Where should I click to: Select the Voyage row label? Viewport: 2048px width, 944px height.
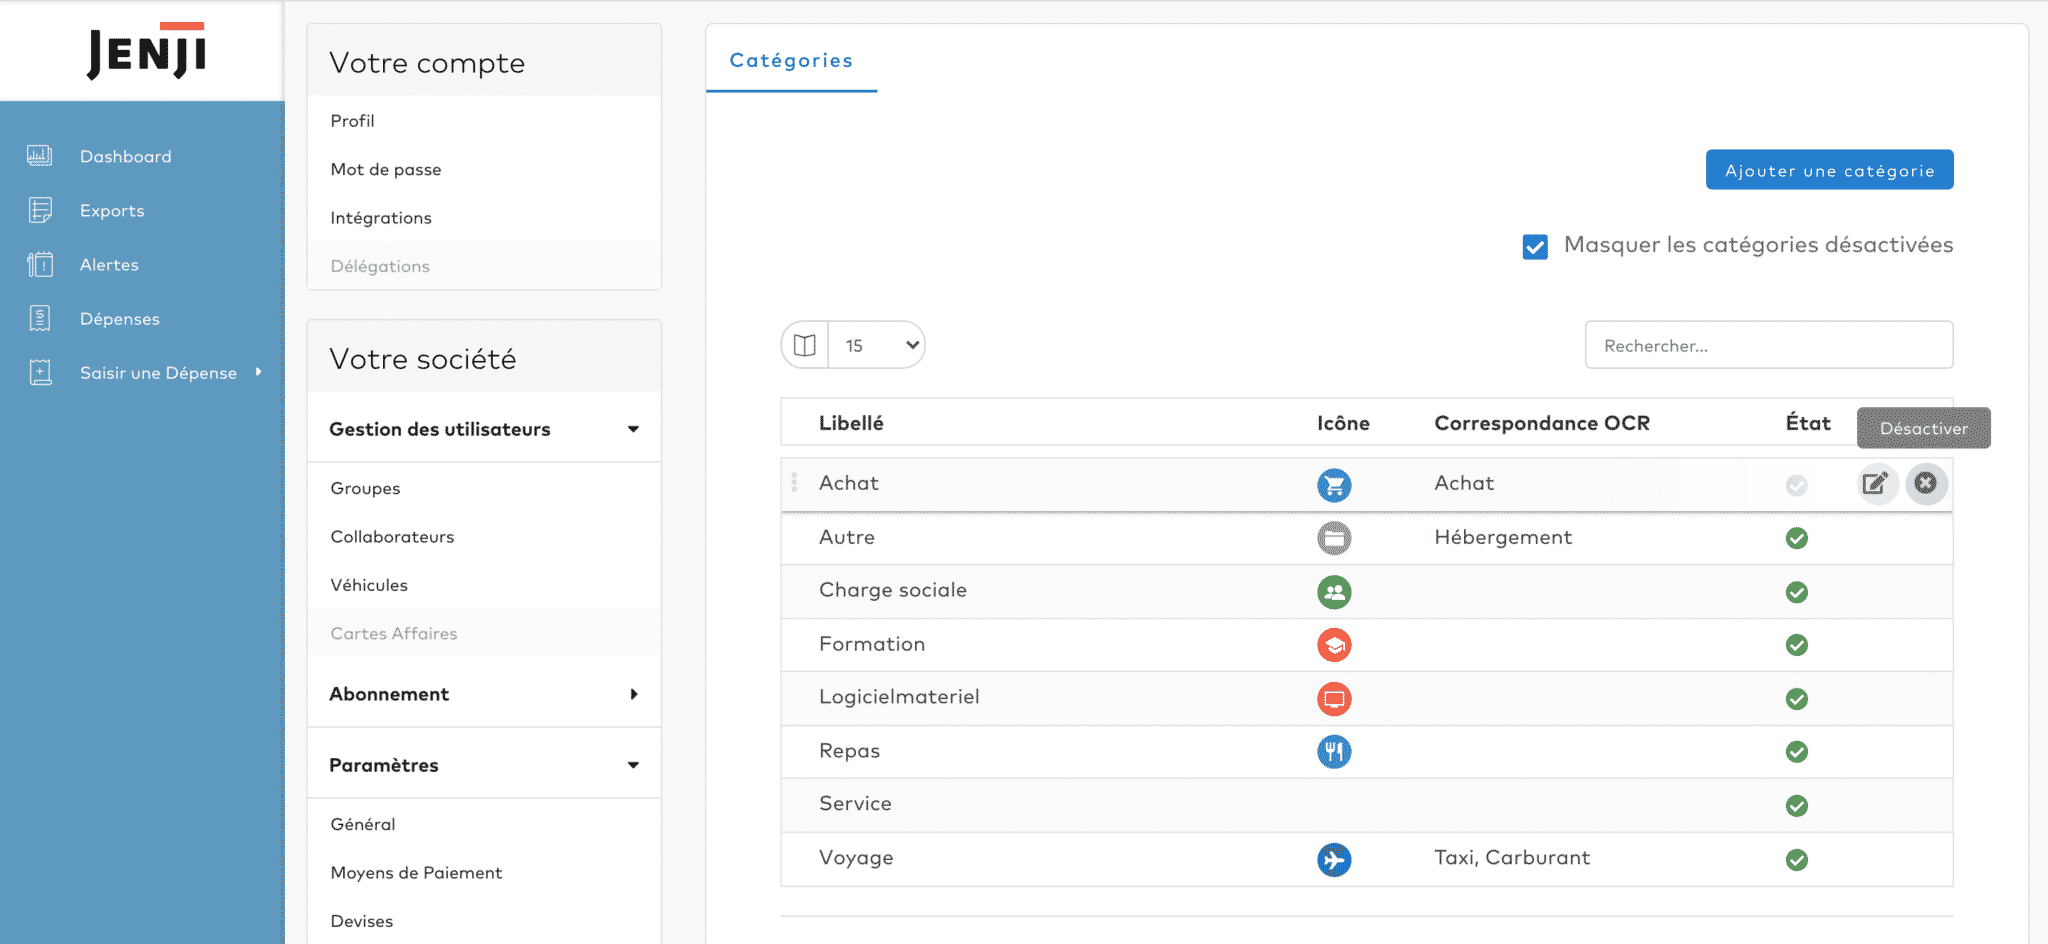click(x=856, y=858)
